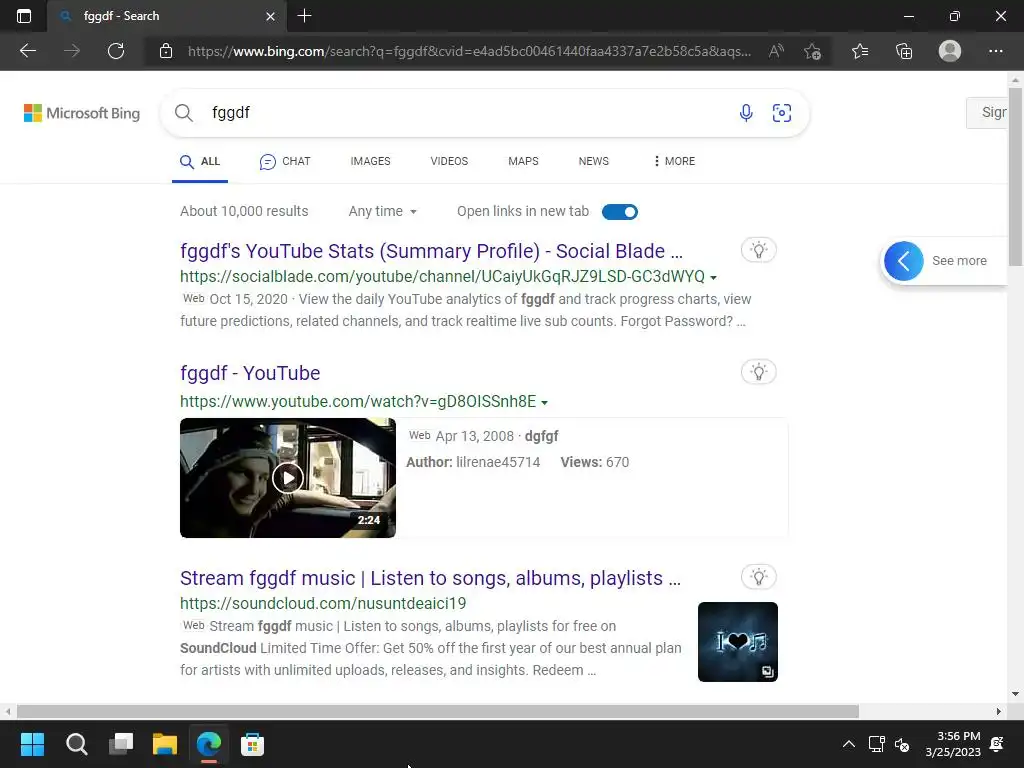Click the author name lilrenae45714
1024x768 pixels.
coord(498,462)
